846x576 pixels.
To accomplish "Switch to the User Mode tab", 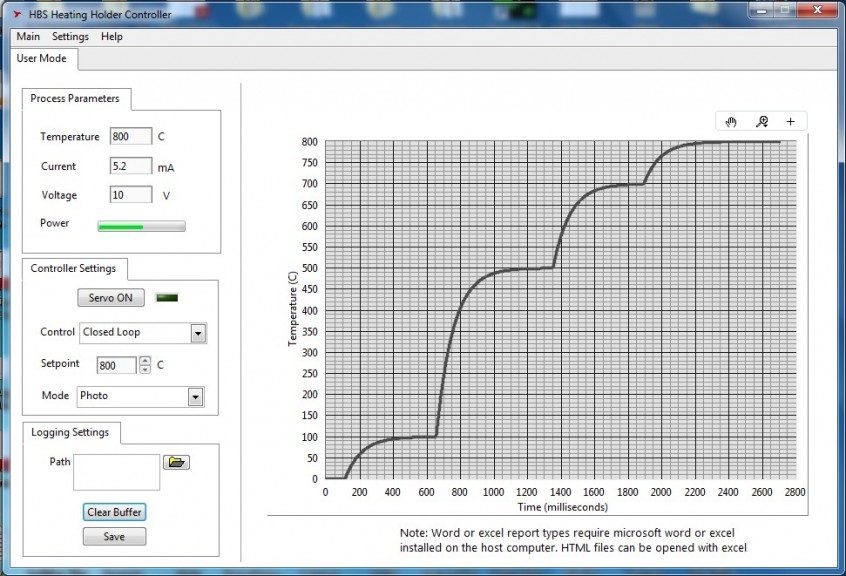I will point(41,58).
